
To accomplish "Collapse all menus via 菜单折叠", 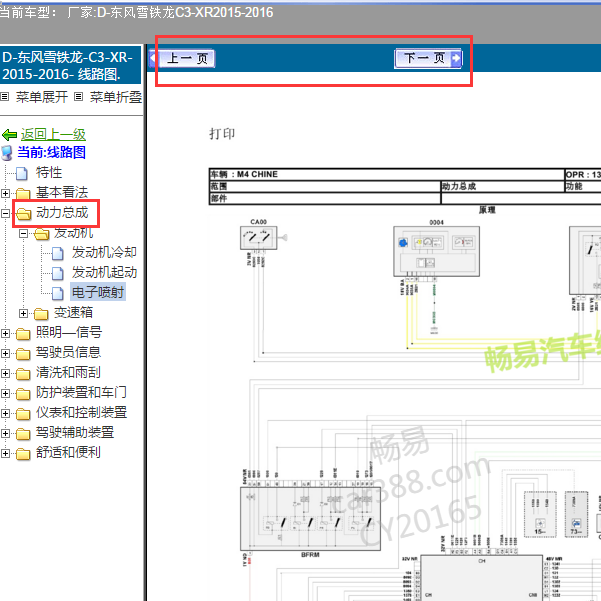I will pyautogui.click(x=116, y=97).
